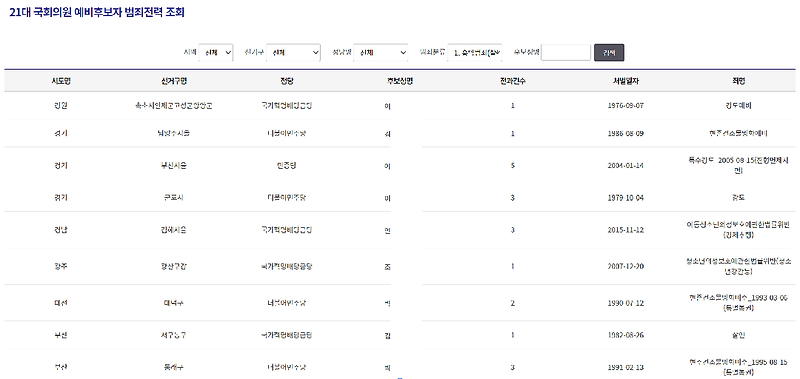Select the date 2007-12-20
Viewport: 800px width, 379px height.
click(x=626, y=266)
